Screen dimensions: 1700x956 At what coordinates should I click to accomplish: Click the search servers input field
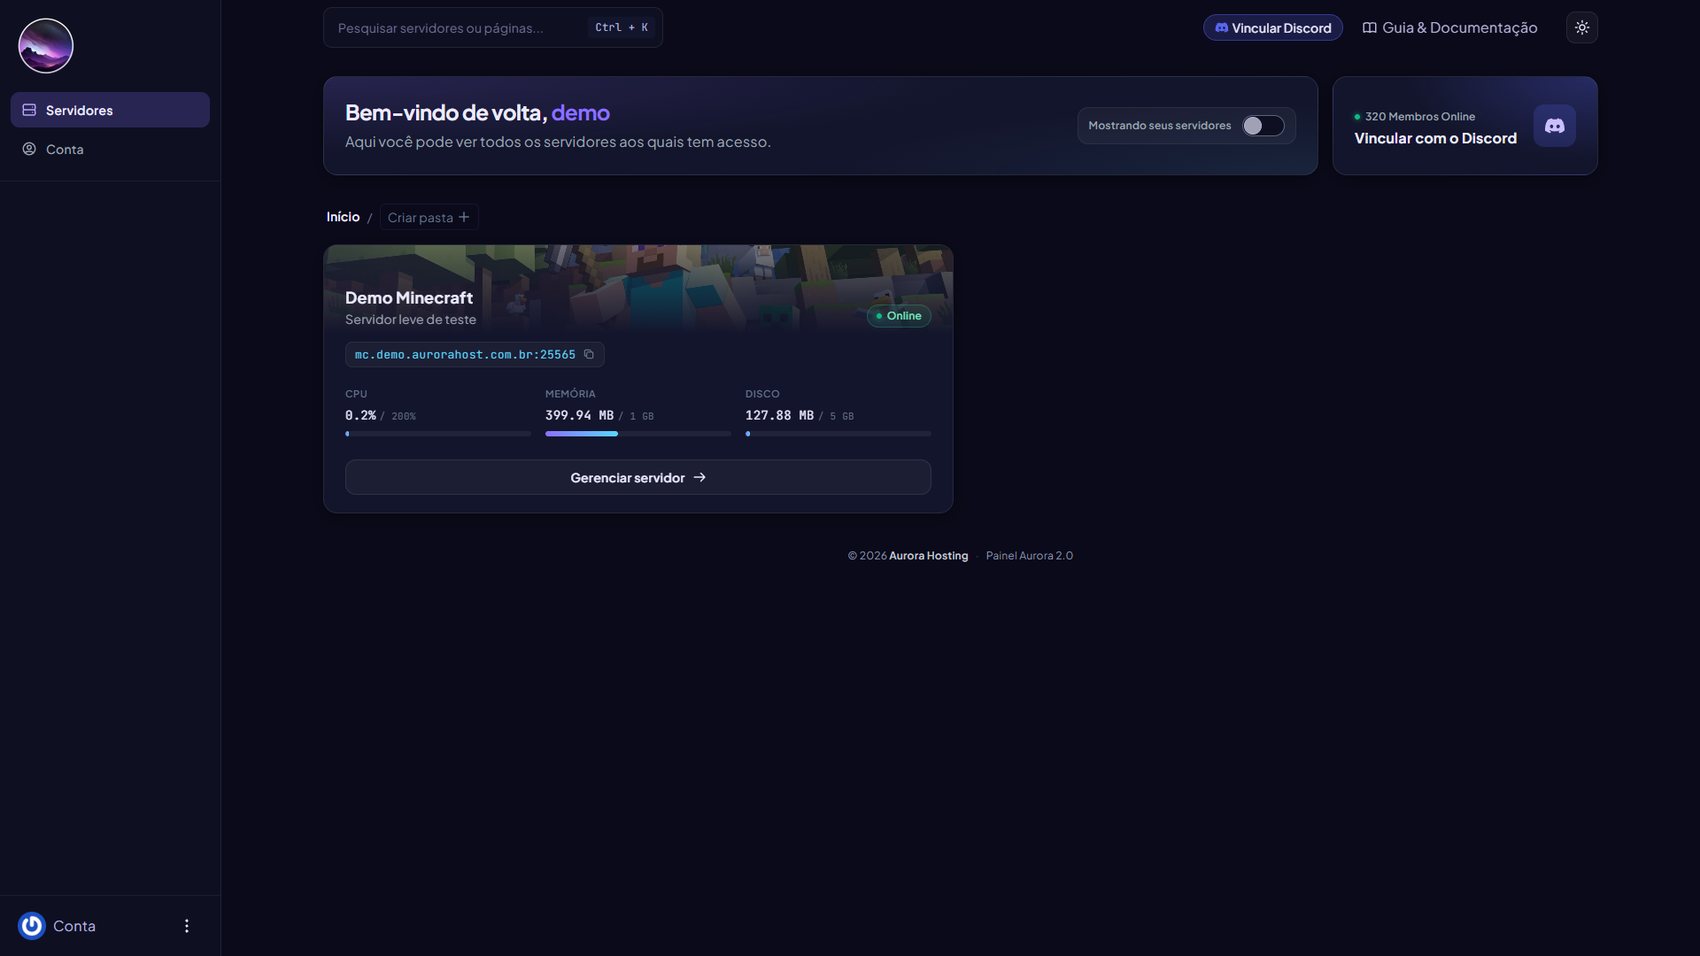[x=492, y=28]
